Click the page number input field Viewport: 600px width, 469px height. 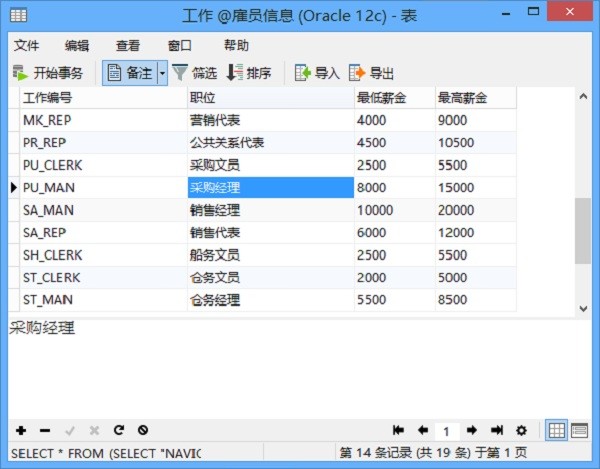[x=447, y=431]
